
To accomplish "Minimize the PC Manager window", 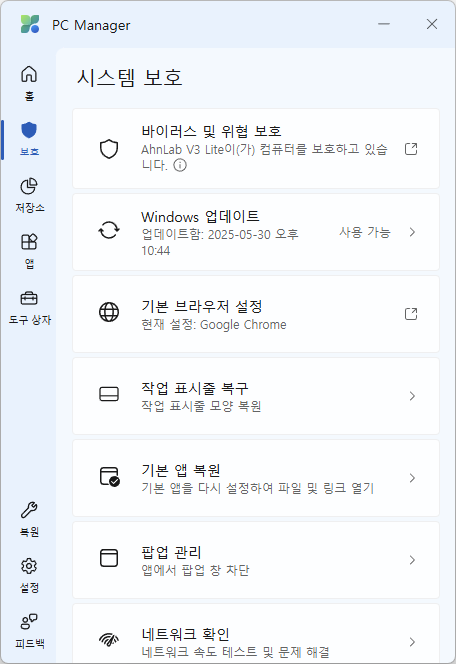I will [x=384, y=24].
